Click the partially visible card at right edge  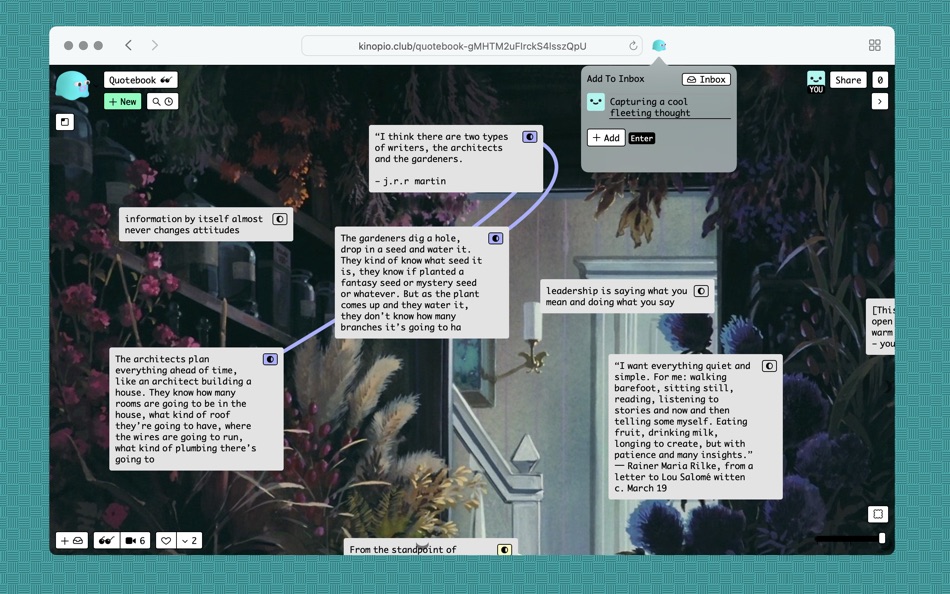(880, 326)
